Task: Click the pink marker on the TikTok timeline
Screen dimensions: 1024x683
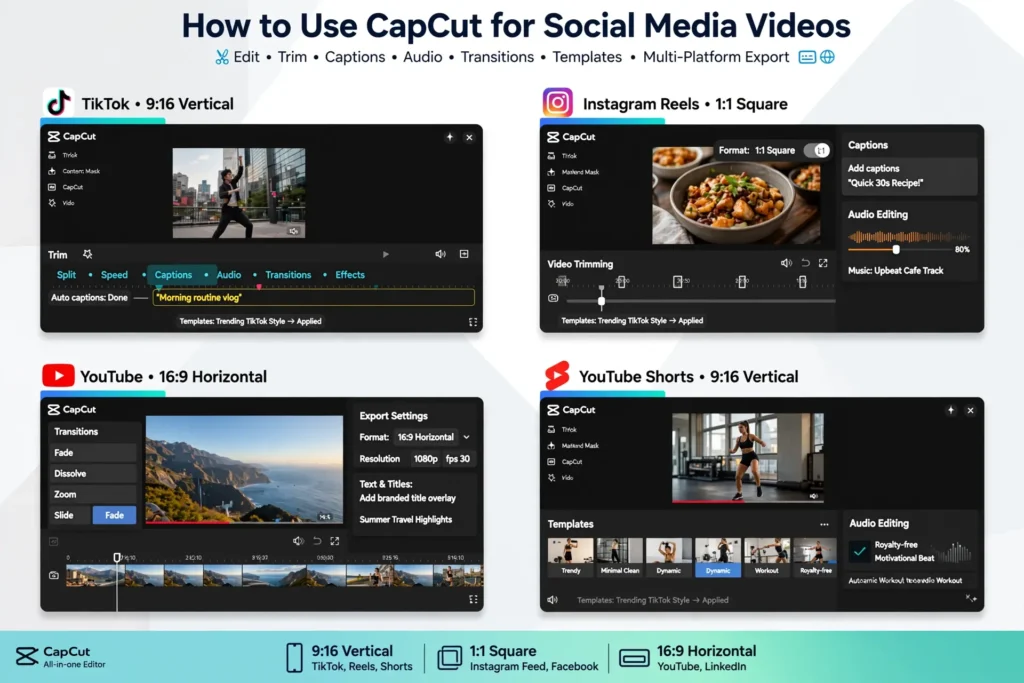Action: [x=259, y=286]
